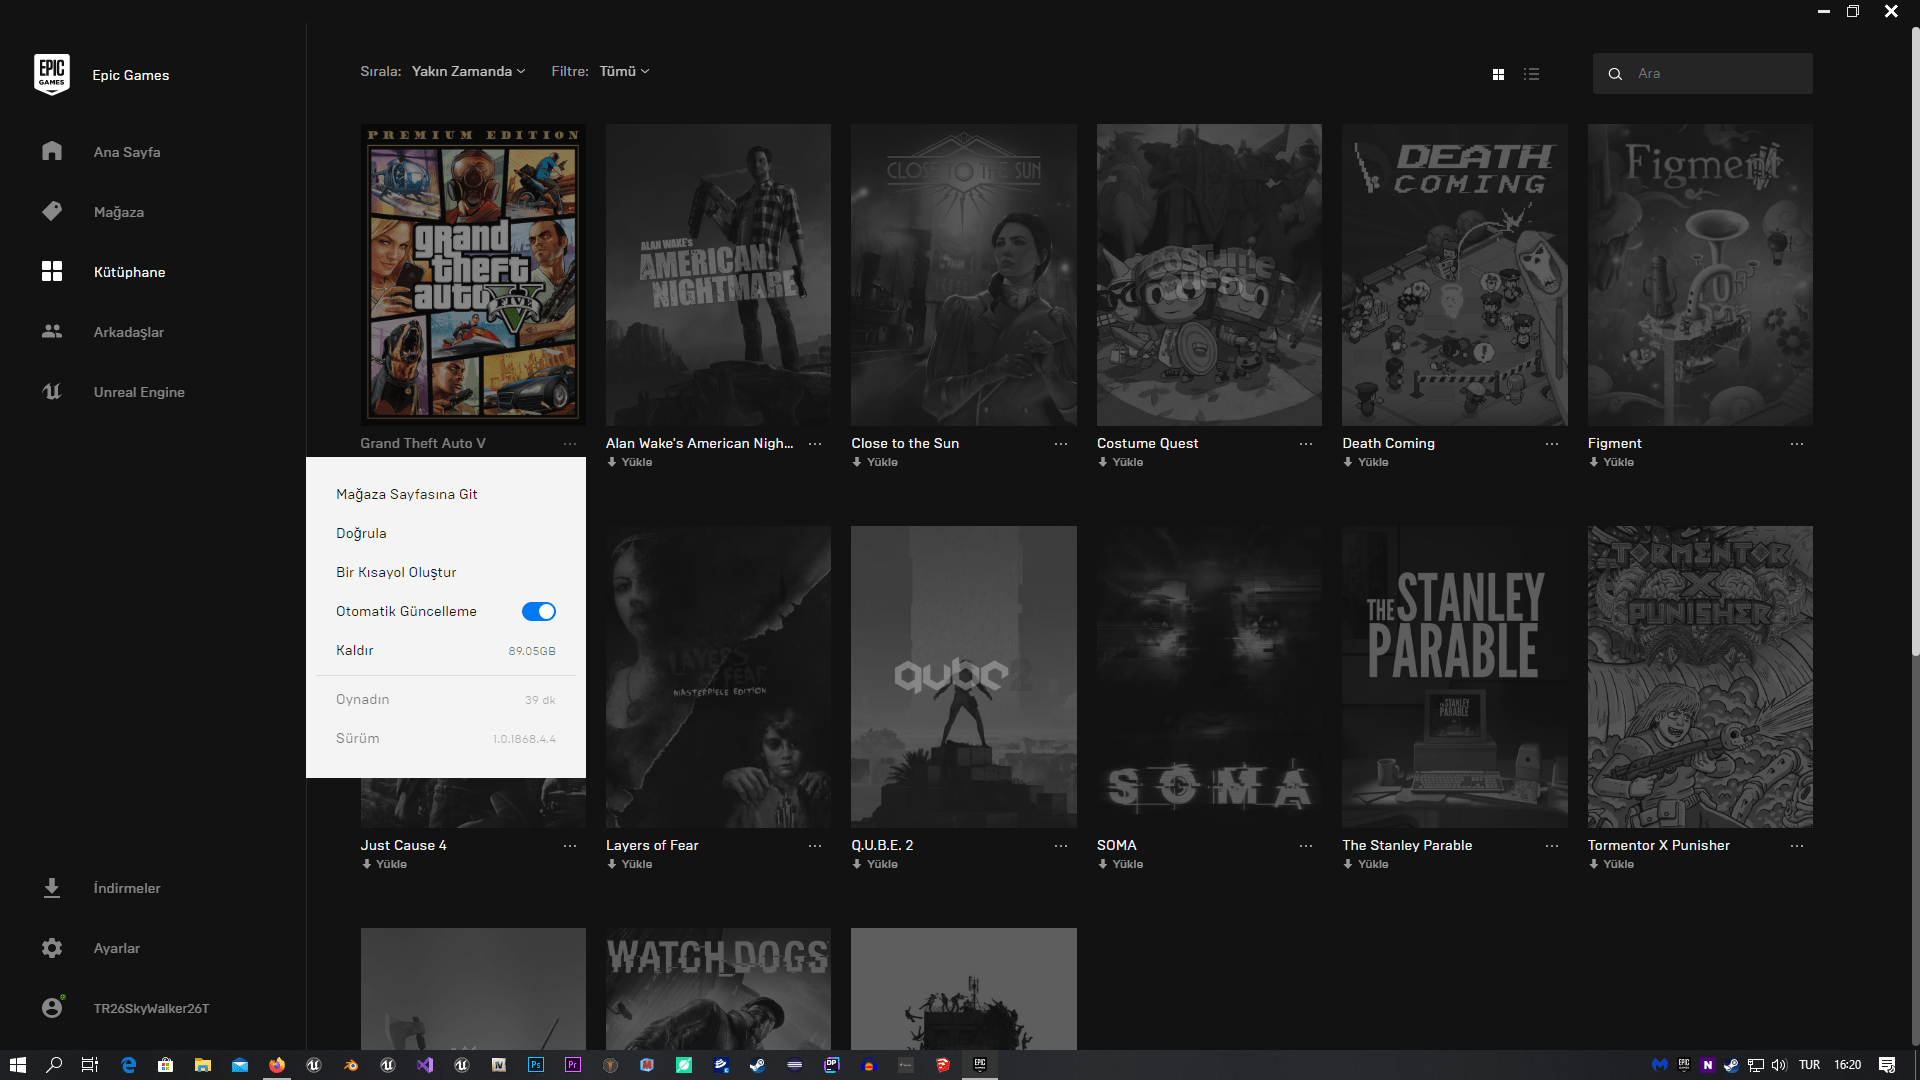Open options dots for Costume Quest
1920x1080 pixels.
pyautogui.click(x=1306, y=444)
